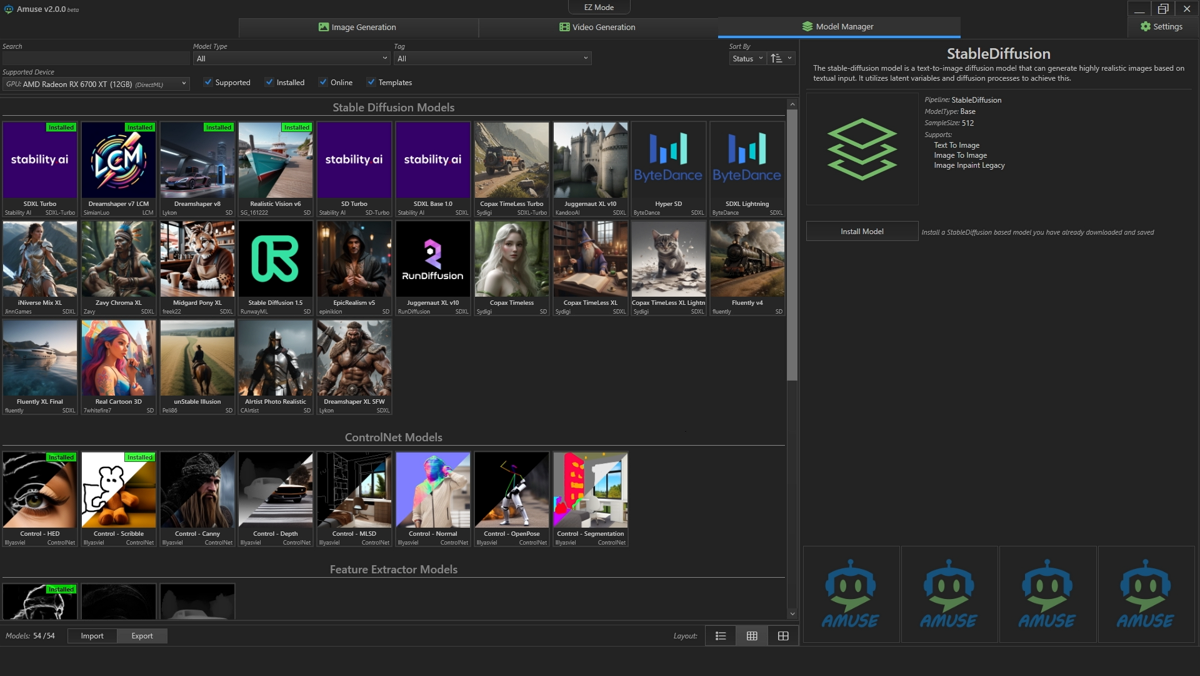This screenshot has height=676, width=1200.
Task: Switch to large tile layout view
Action: [783, 636]
